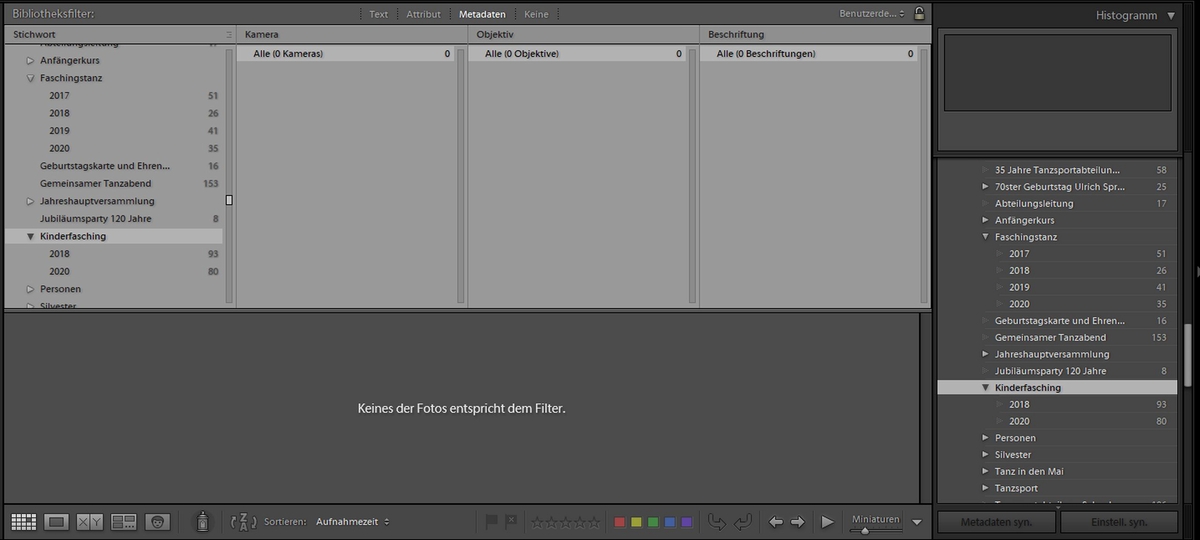Switch to grid view in the toolbar

coord(24,522)
